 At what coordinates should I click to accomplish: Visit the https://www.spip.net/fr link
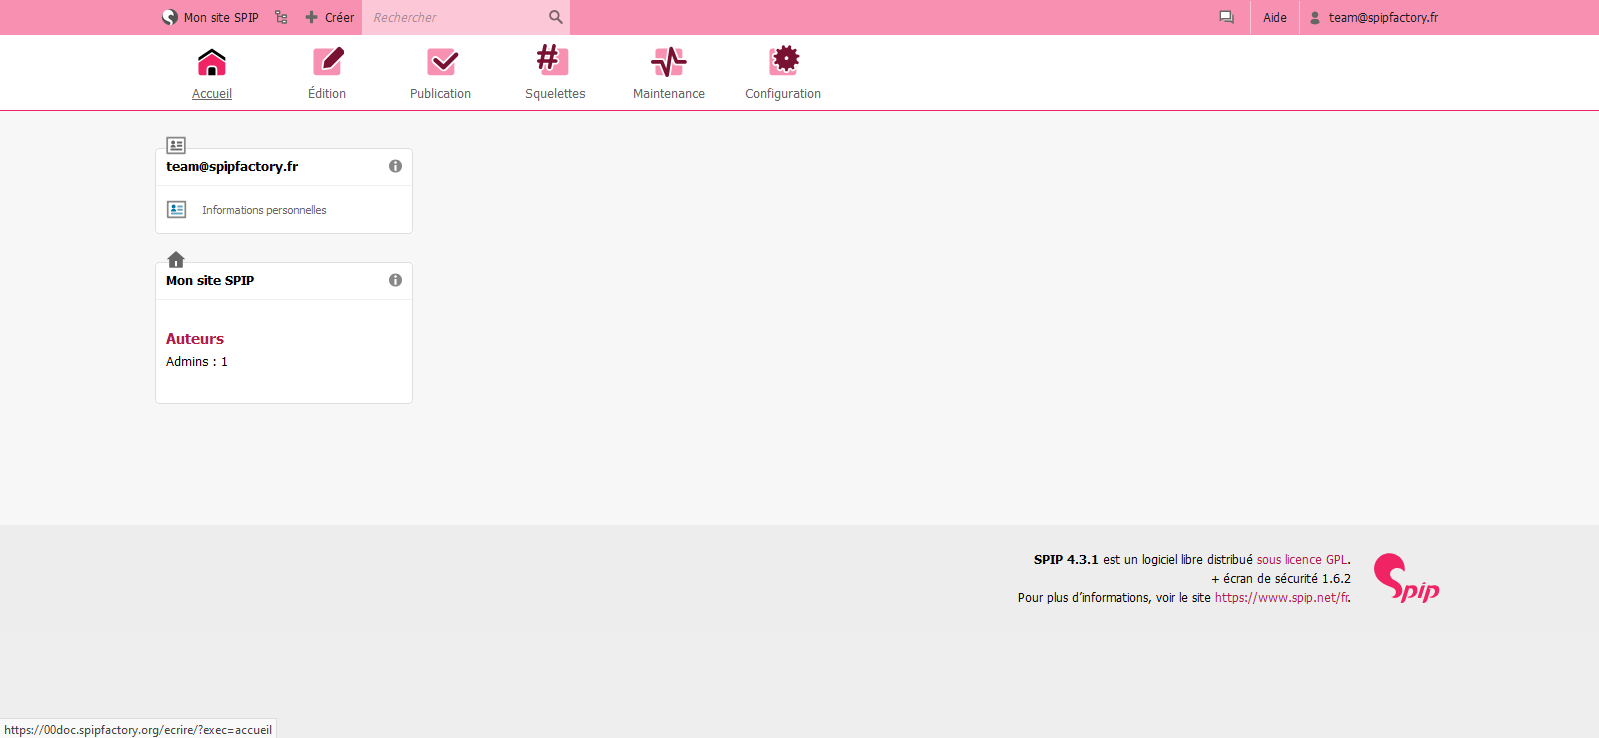[1281, 598]
